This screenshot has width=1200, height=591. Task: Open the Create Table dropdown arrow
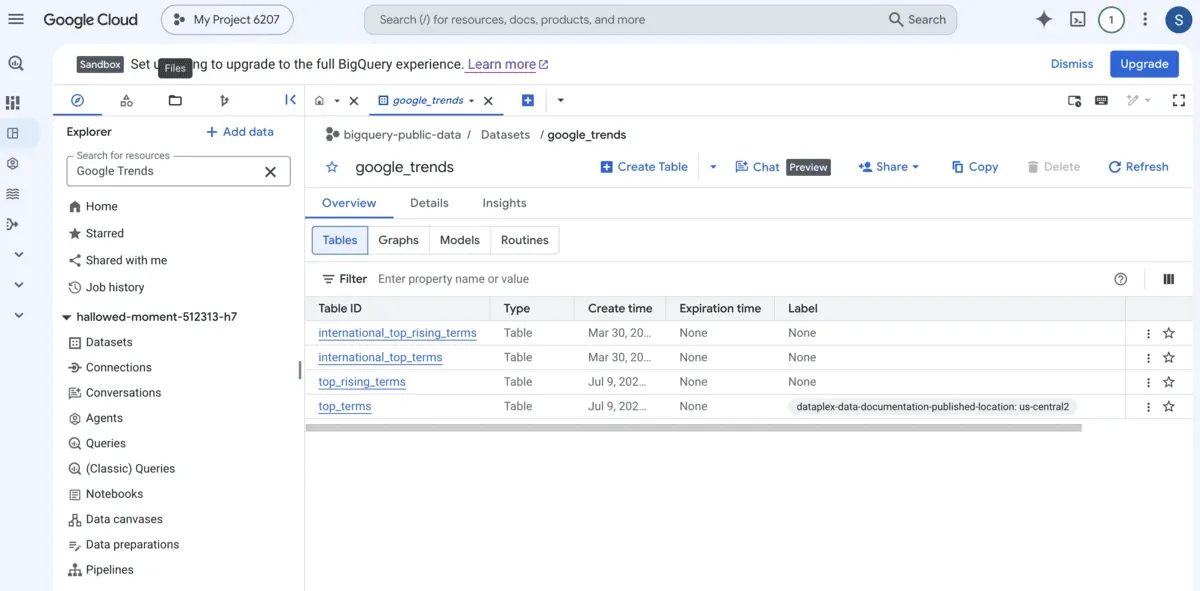click(x=713, y=167)
